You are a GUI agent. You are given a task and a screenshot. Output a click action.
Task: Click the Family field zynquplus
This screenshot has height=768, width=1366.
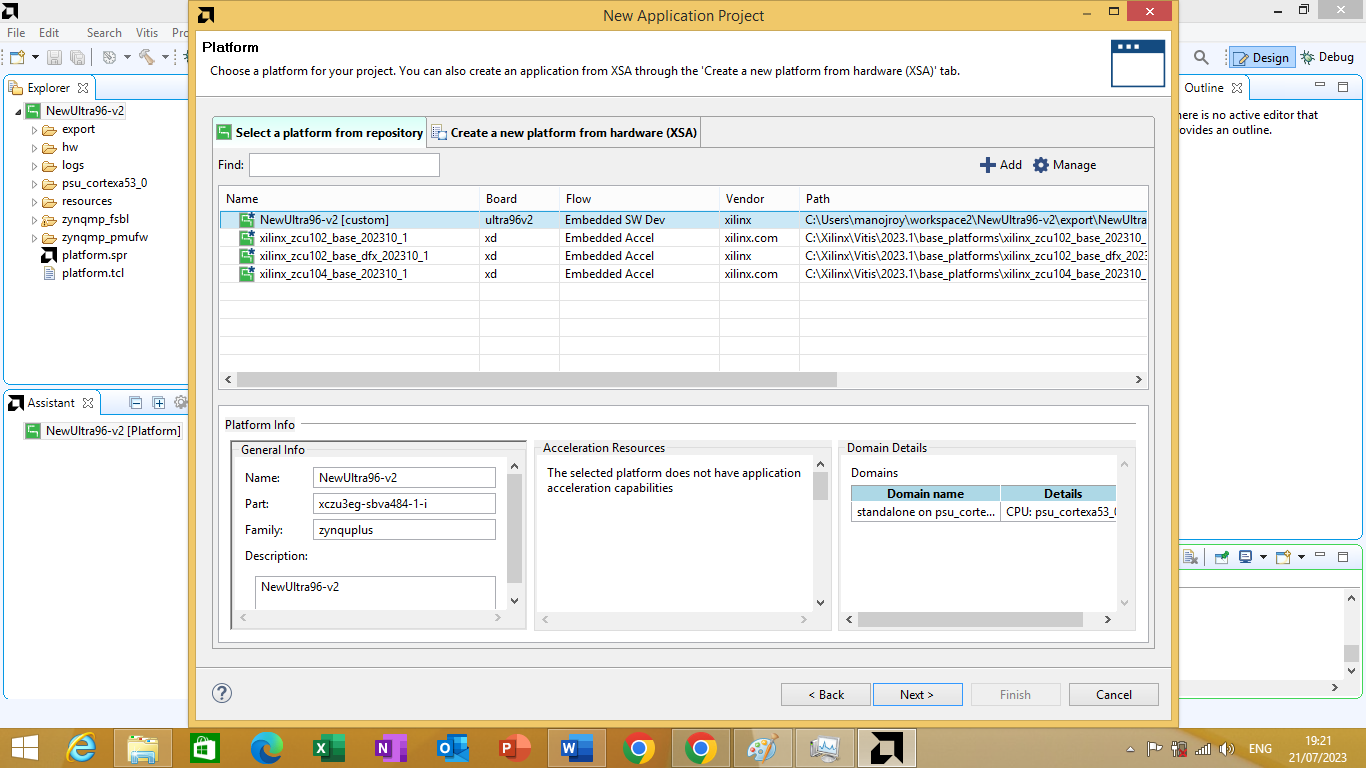point(404,530)
